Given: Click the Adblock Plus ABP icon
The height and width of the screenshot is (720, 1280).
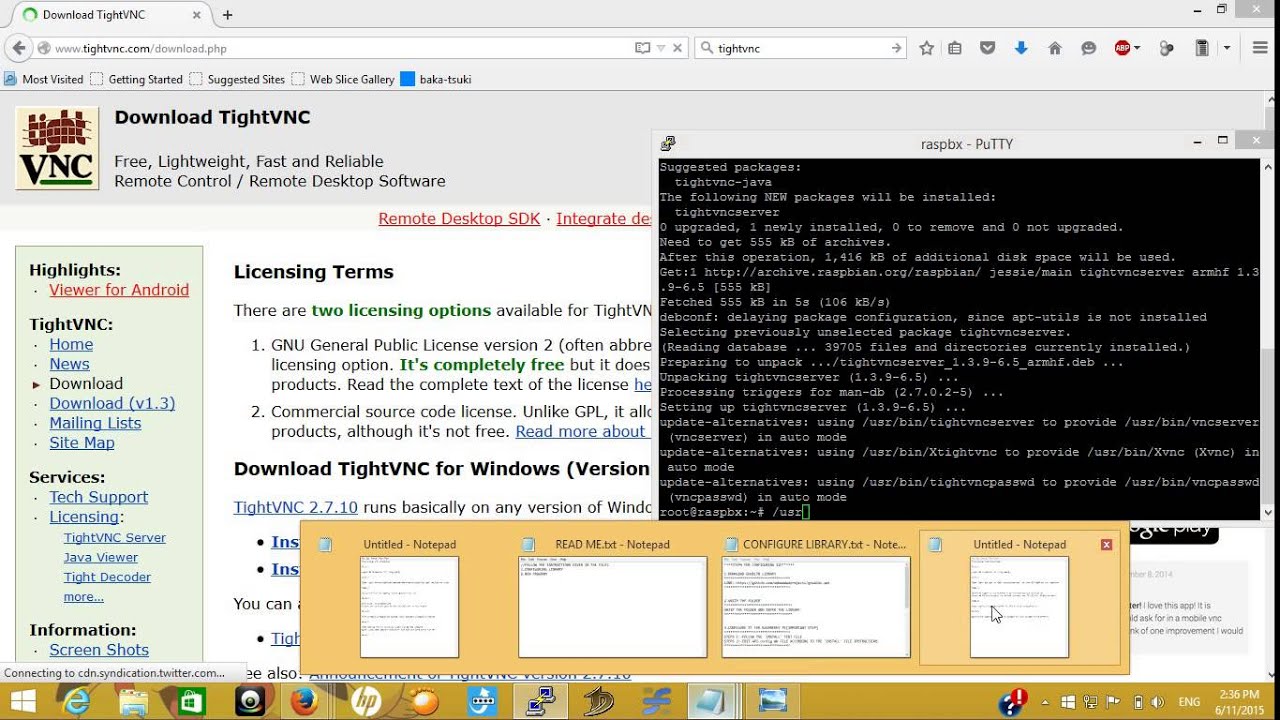Looking at the screenshot, I should (x=1122, y=48).
